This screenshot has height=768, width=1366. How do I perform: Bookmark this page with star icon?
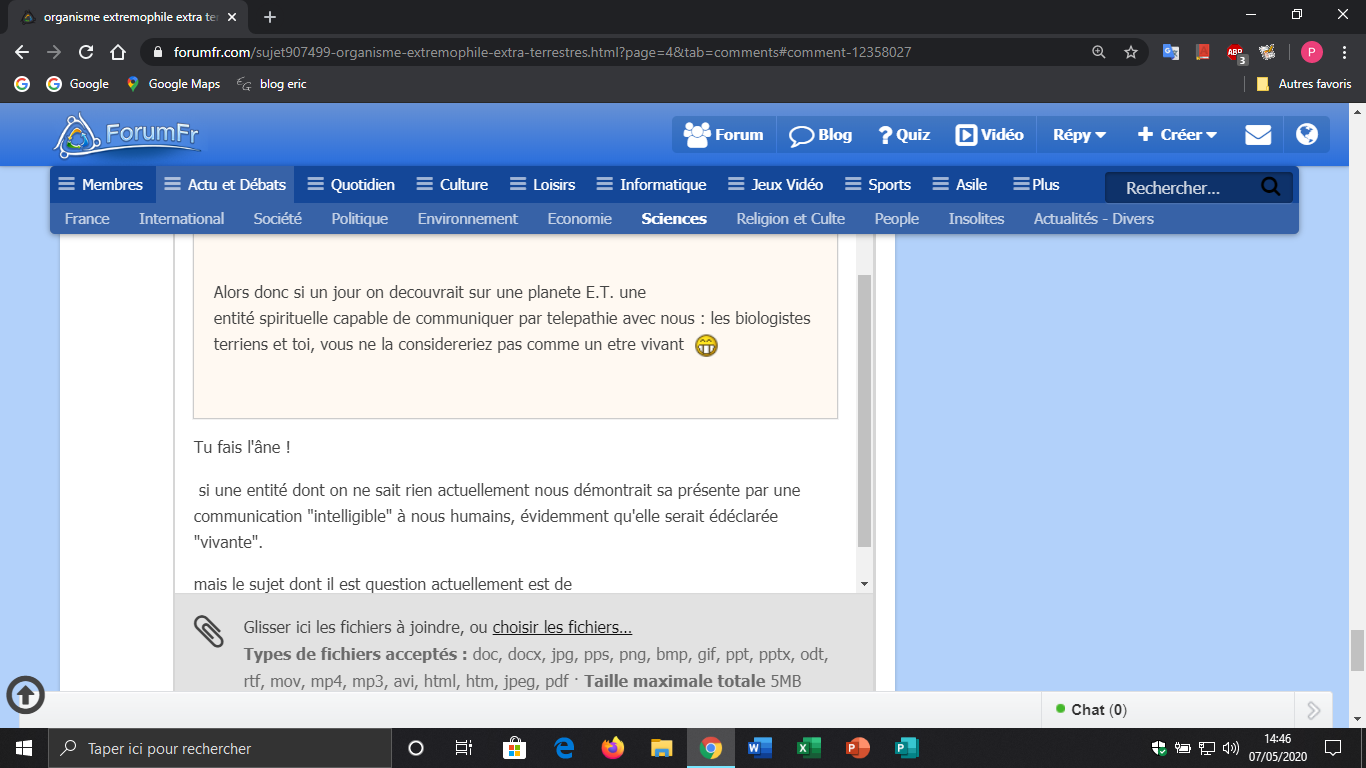1131,52
